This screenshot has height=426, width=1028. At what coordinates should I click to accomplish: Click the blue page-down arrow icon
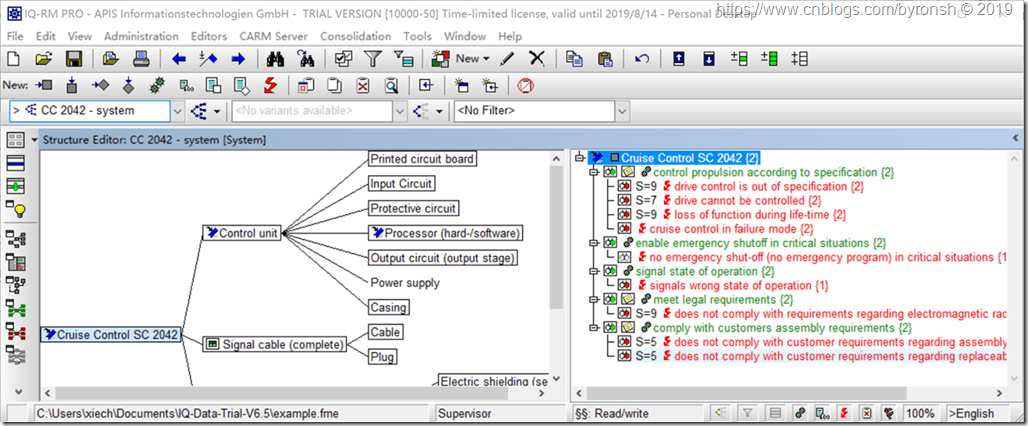point(709,58)
